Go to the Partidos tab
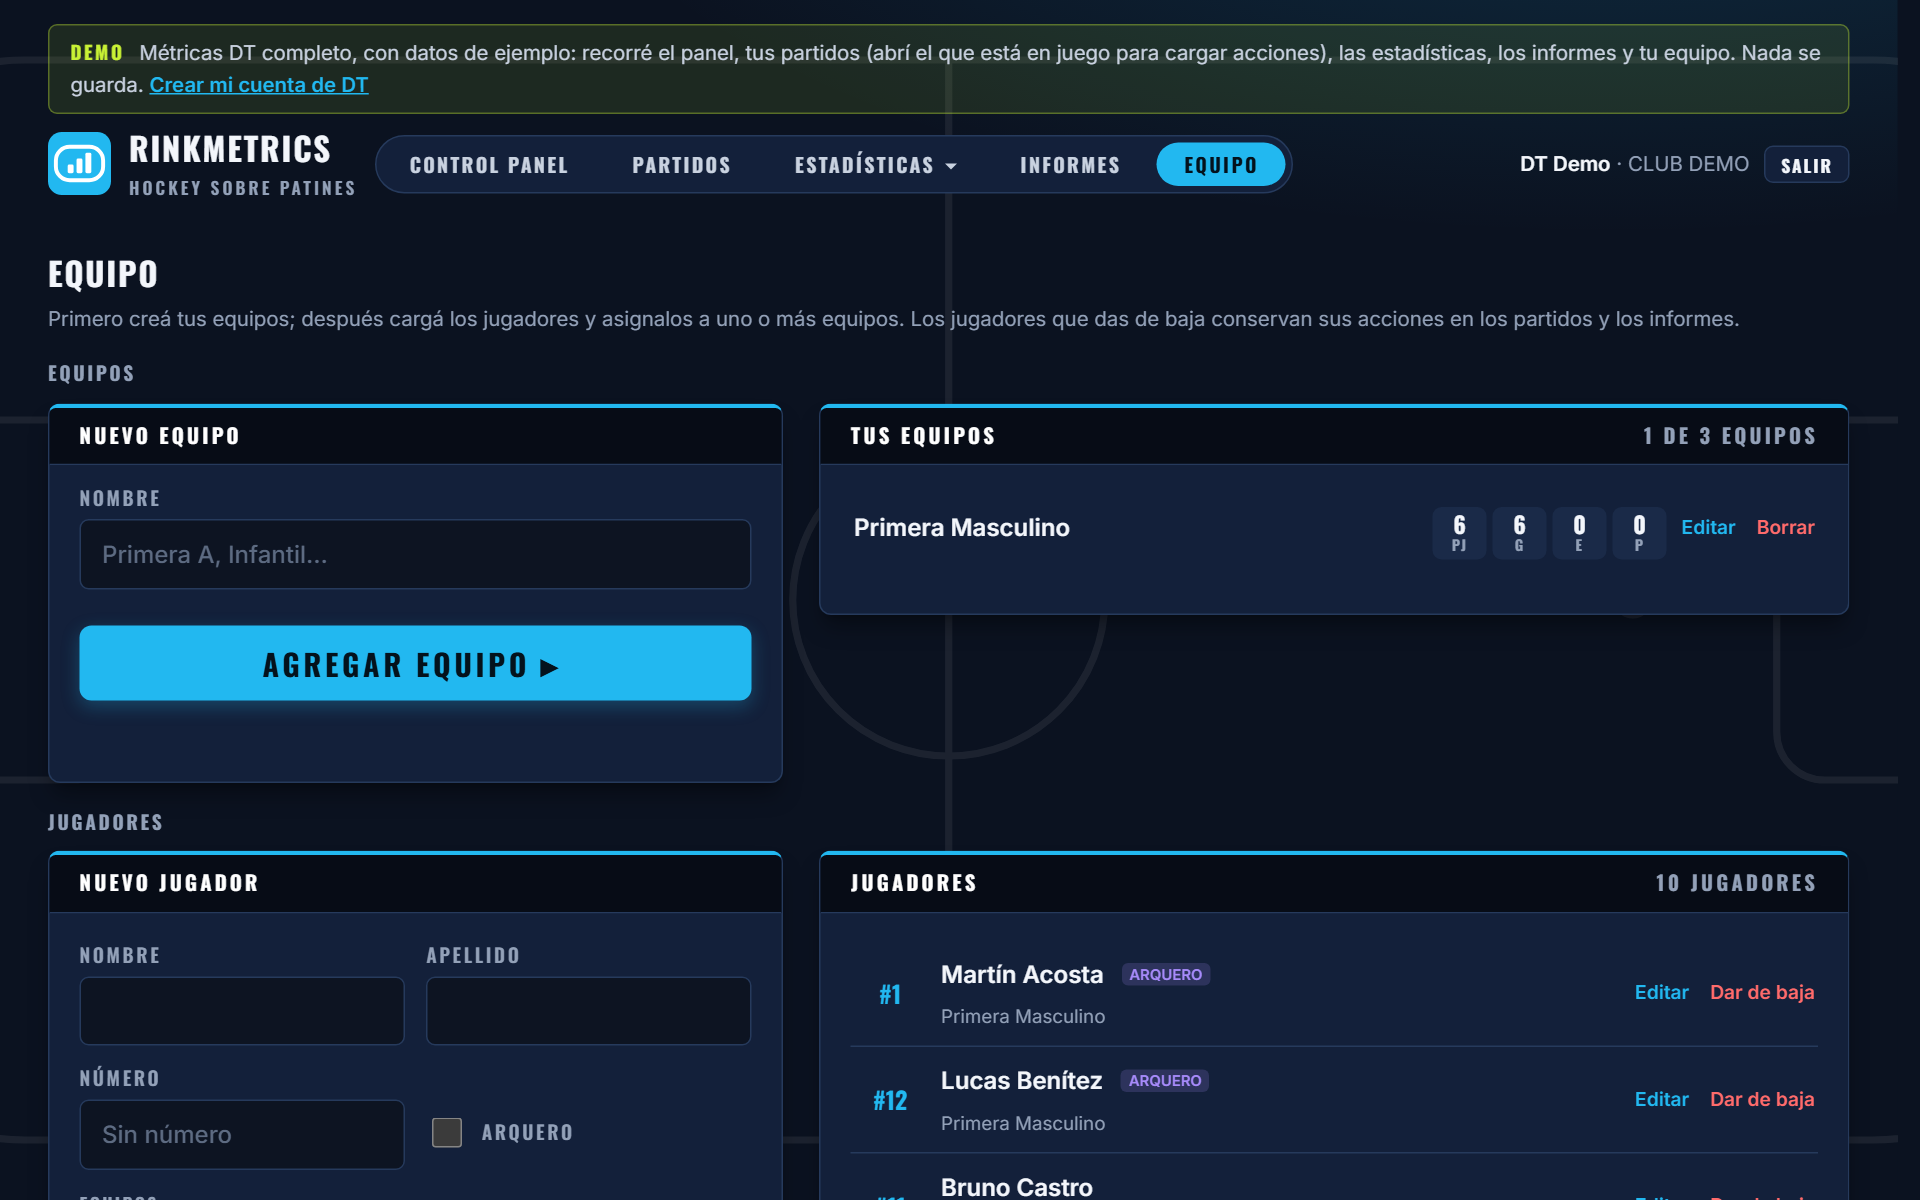This screenshot has width=1920, height=1200. (x=681, y=165)
